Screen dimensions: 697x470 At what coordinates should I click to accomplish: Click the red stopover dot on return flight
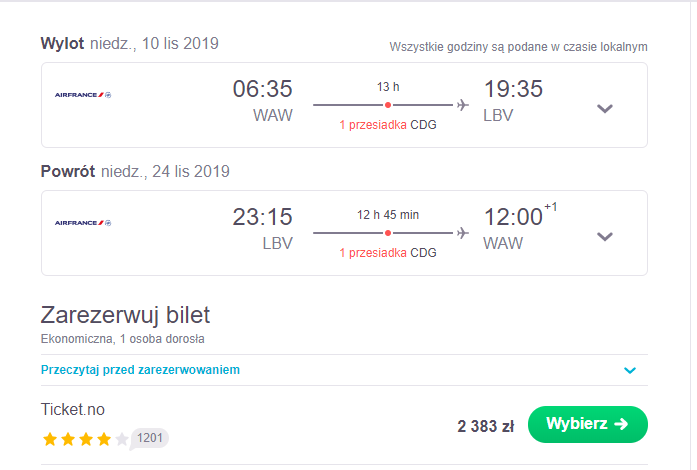[388, 233]
